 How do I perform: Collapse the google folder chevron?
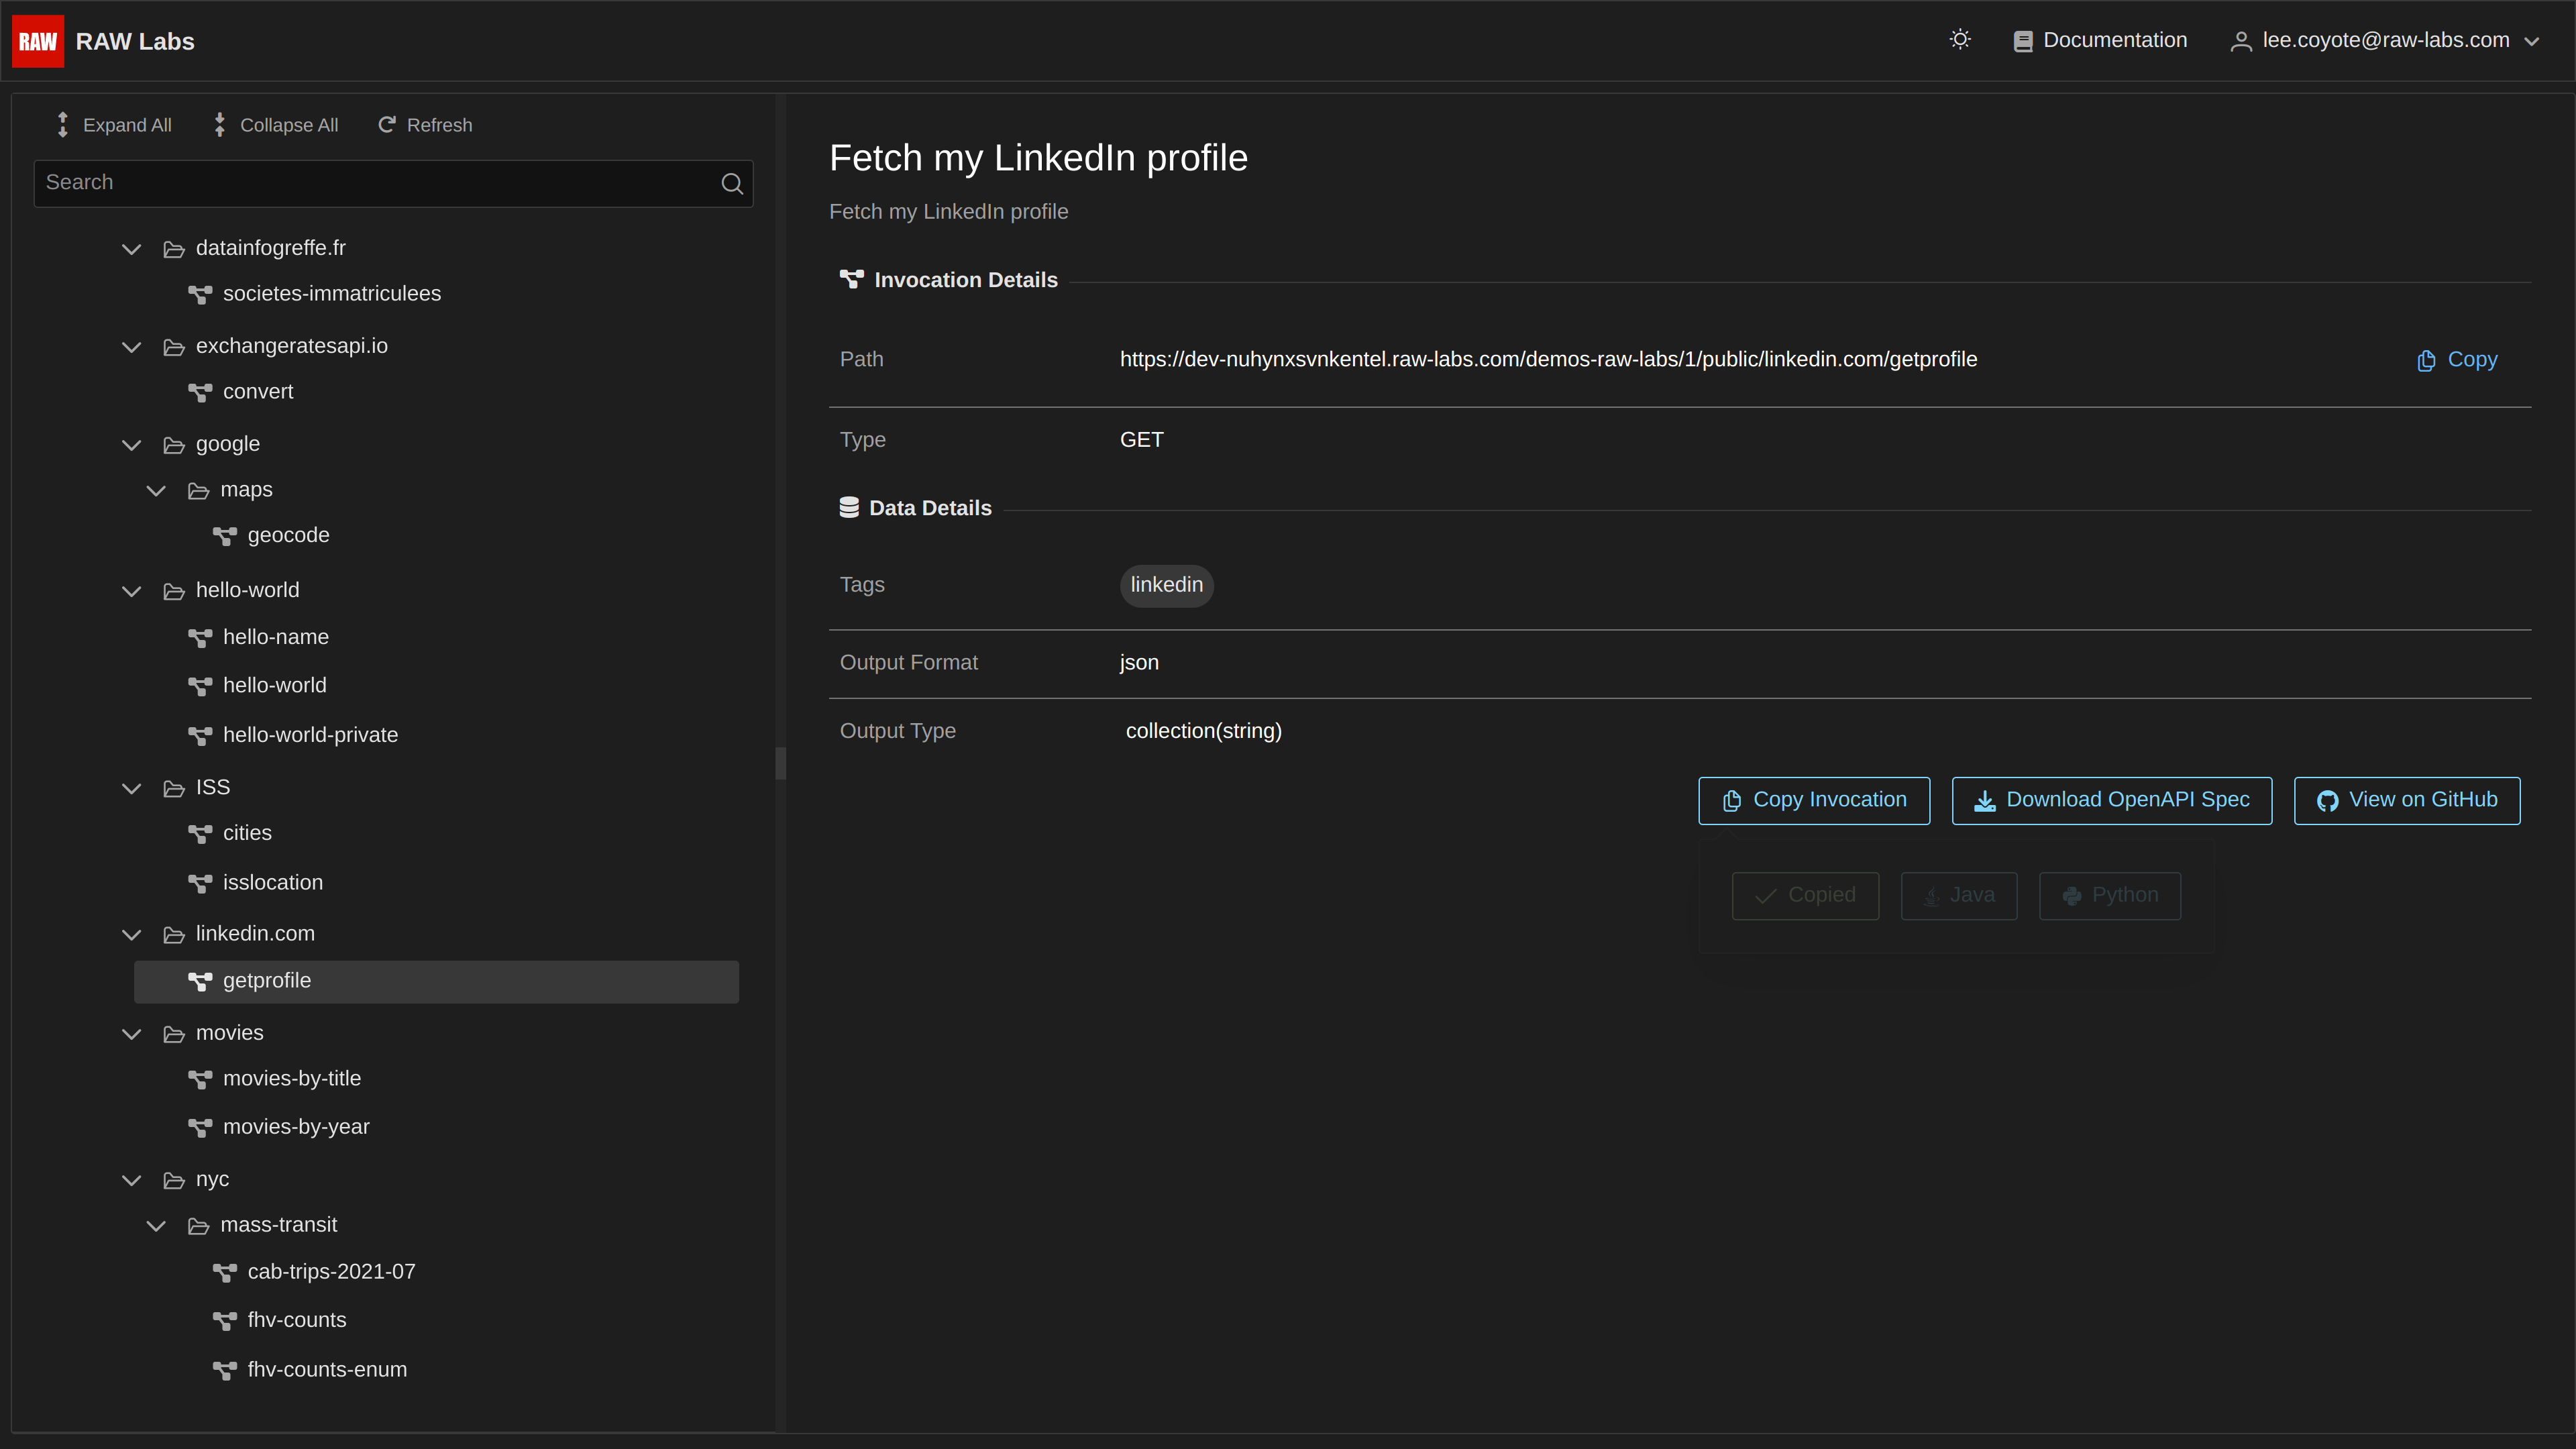pos(131,445)
